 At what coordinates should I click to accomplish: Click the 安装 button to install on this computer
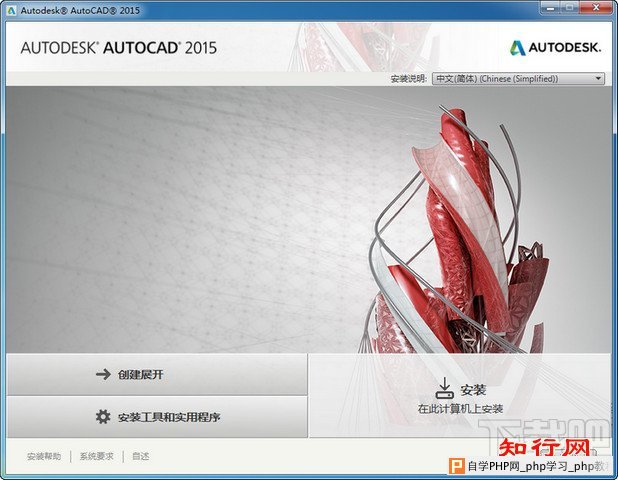coord(460,396)
